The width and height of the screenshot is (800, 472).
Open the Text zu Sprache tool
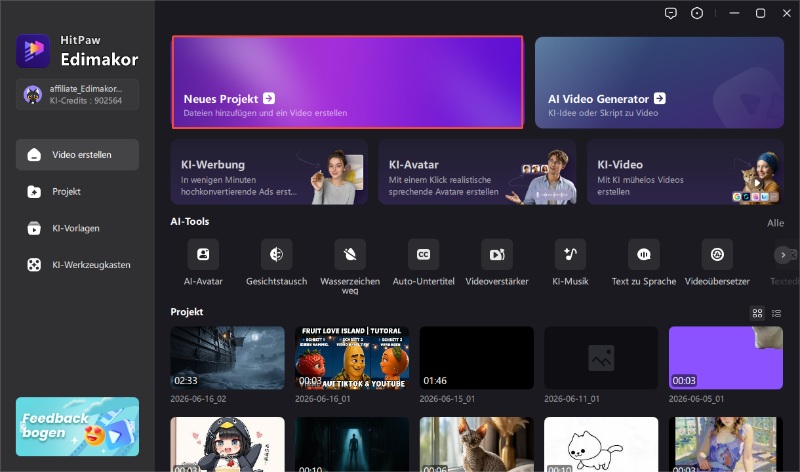click(644, 254)
